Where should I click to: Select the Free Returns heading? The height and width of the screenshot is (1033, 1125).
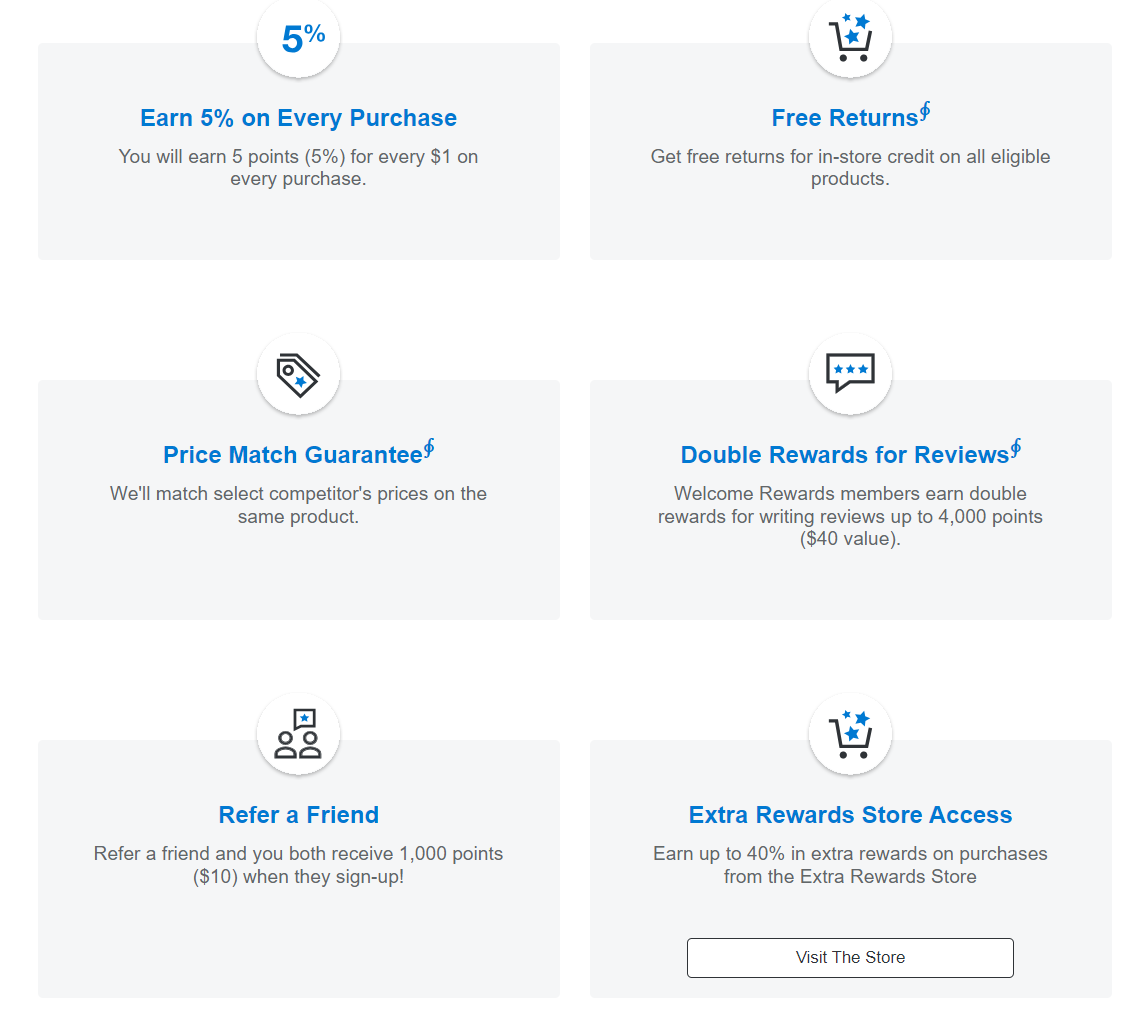click(844, 118)
